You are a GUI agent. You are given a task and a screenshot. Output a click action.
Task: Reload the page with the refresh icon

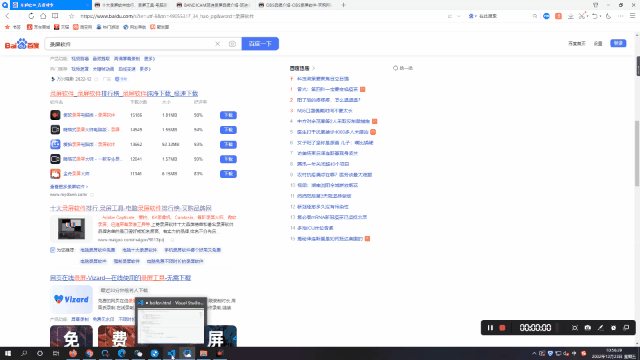31,16
